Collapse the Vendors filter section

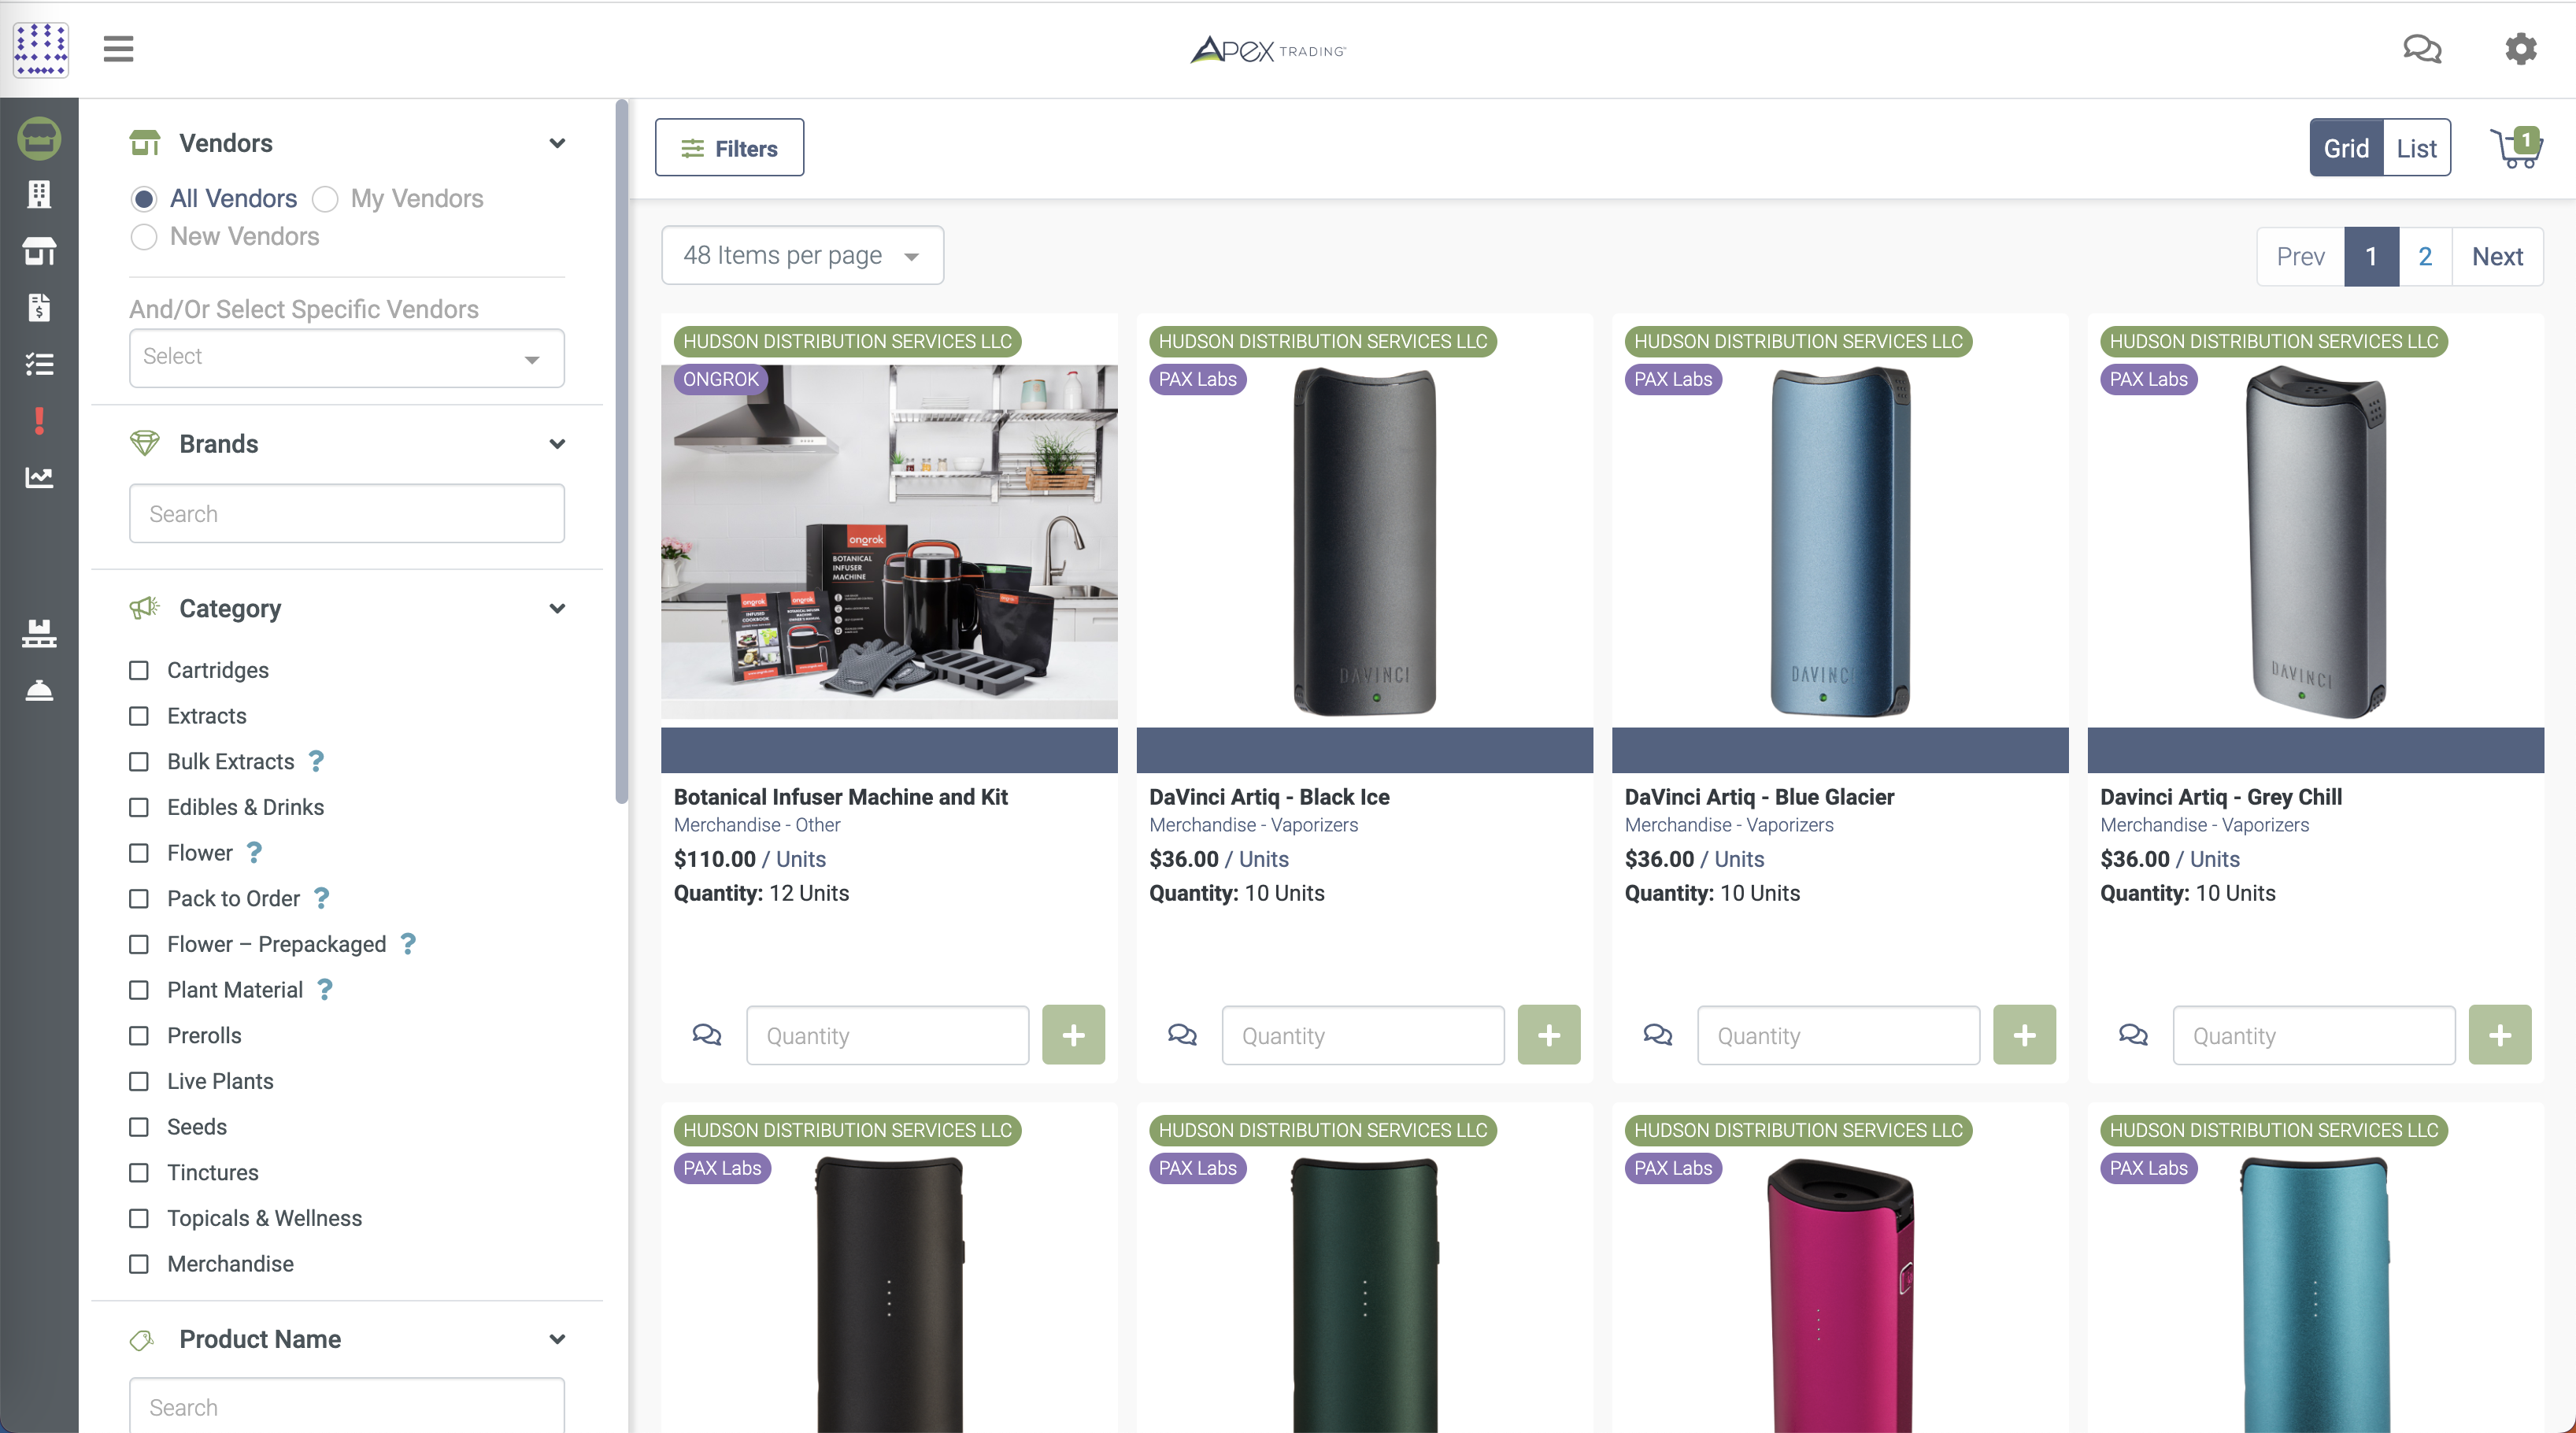(557, 143)
